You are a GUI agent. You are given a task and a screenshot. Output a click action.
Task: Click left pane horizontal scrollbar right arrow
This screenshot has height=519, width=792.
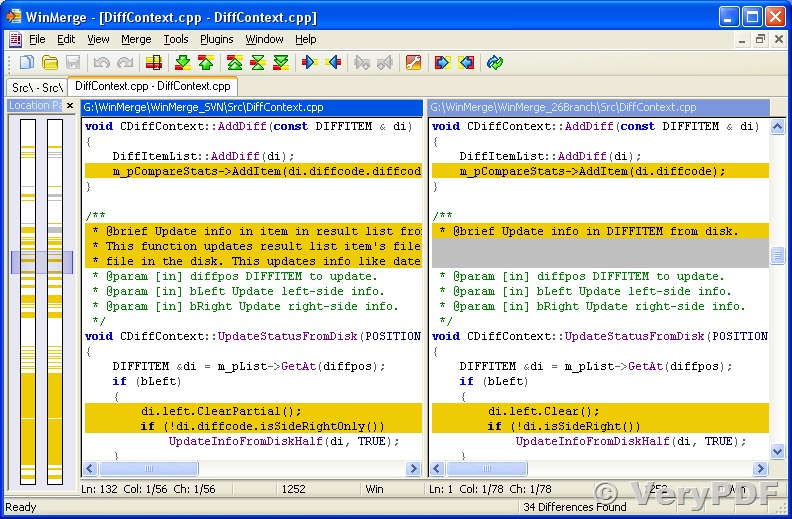tap(413, 469)
